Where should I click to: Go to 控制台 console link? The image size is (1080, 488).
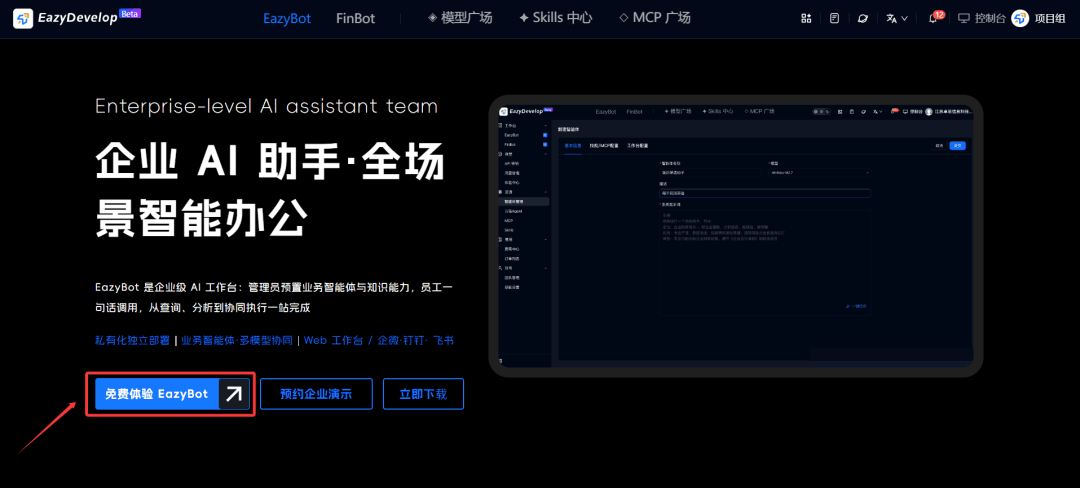pyautogui.click(x=982, y=19)
